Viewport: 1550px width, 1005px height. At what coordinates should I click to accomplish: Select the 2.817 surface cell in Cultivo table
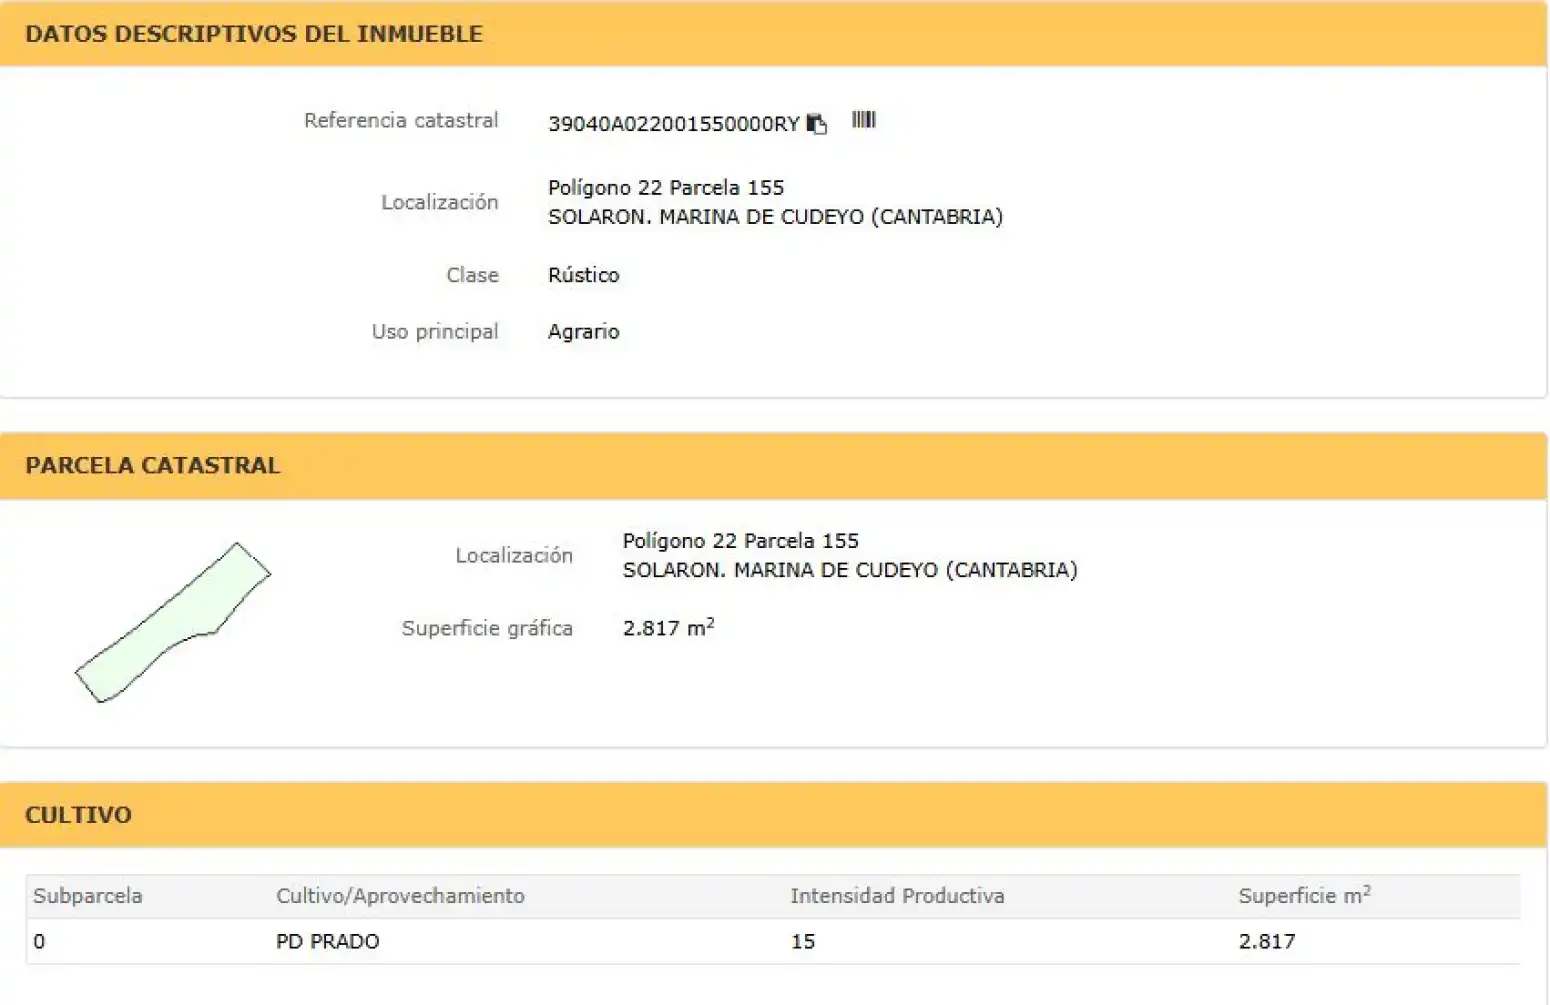pos(1266,941)
